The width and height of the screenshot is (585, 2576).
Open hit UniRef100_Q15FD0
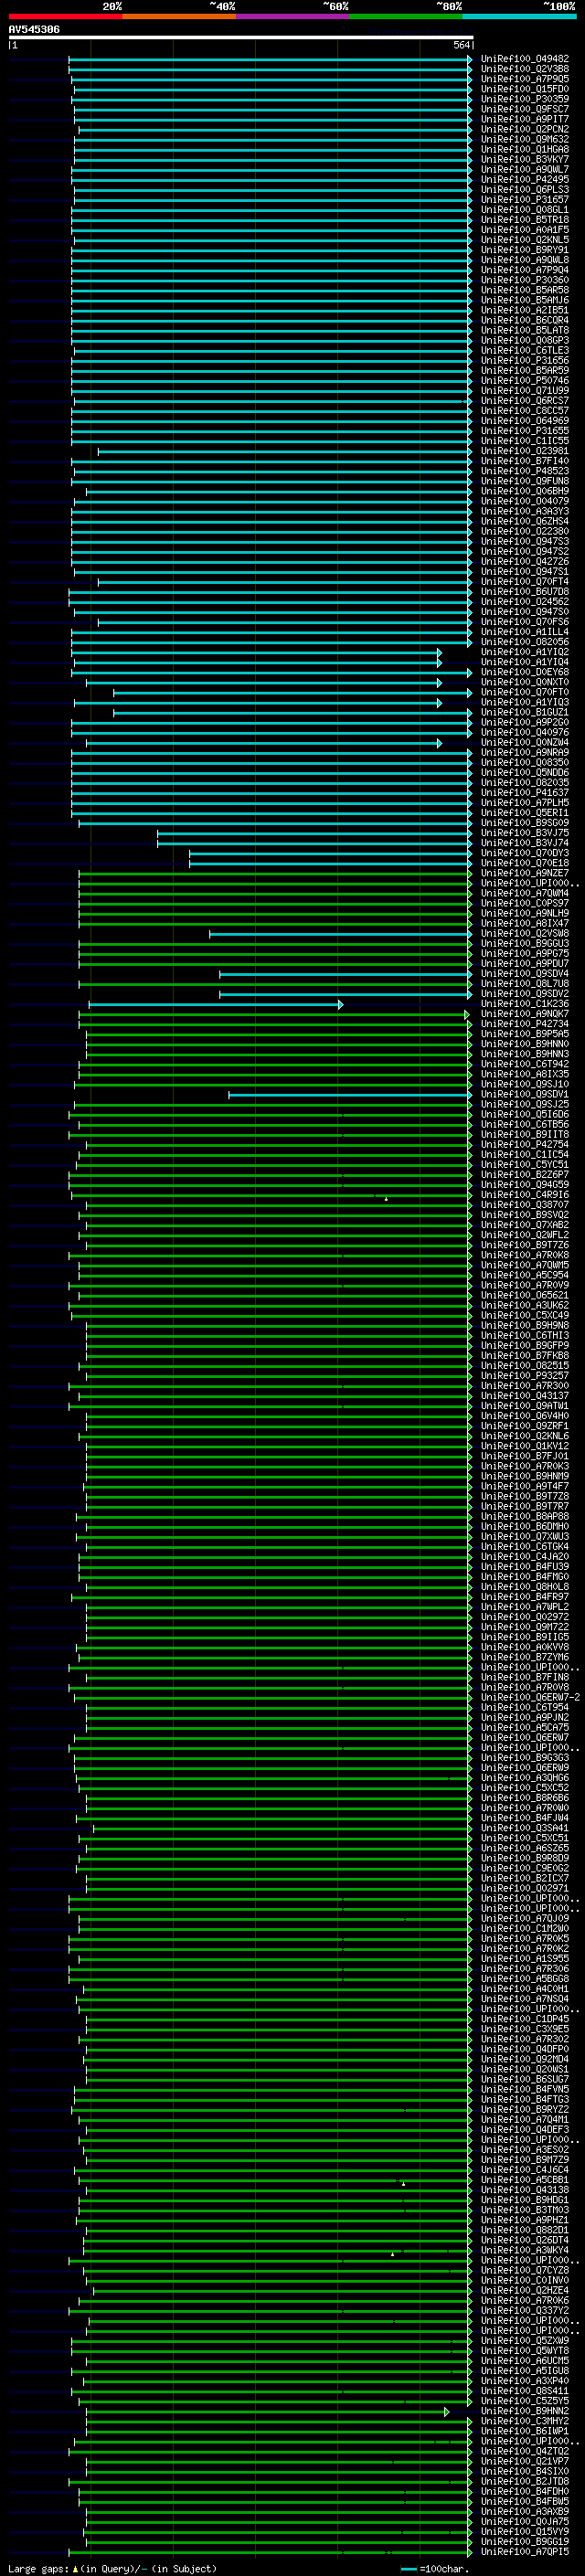[524, 89]
